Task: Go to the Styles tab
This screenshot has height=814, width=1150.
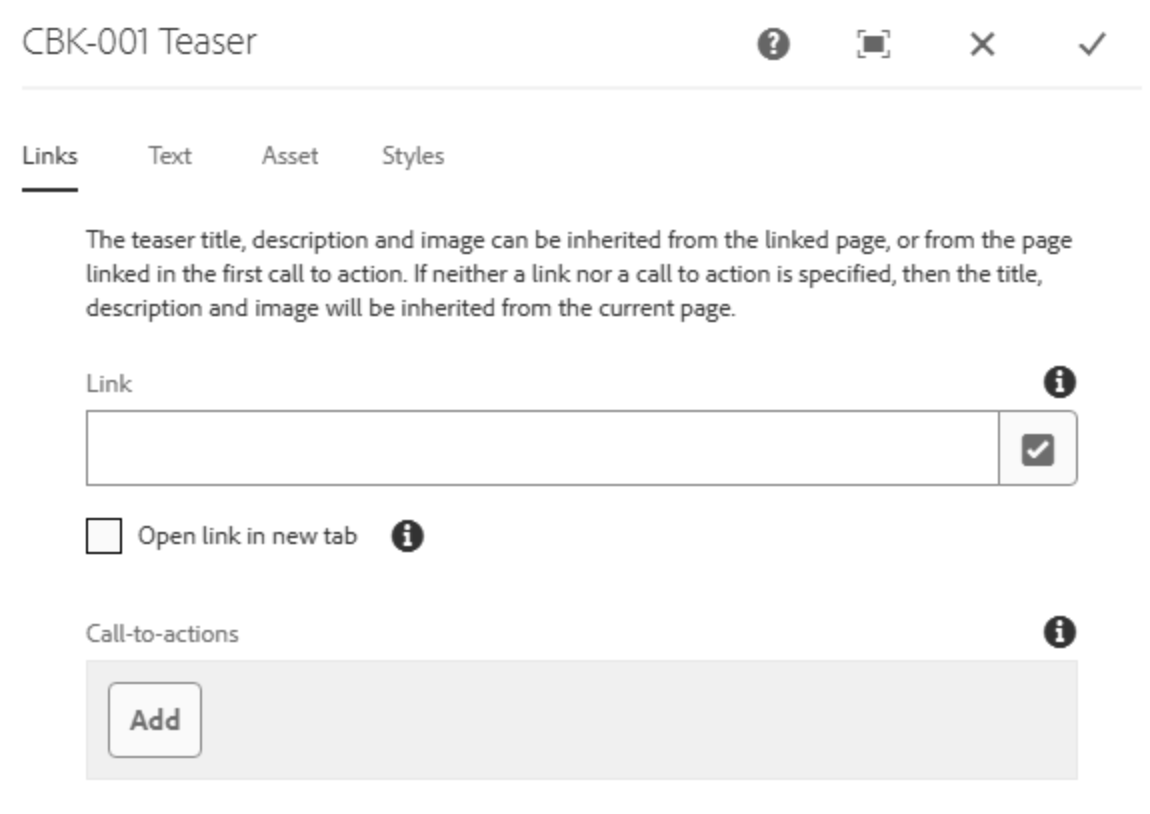Action: [413, 156]
